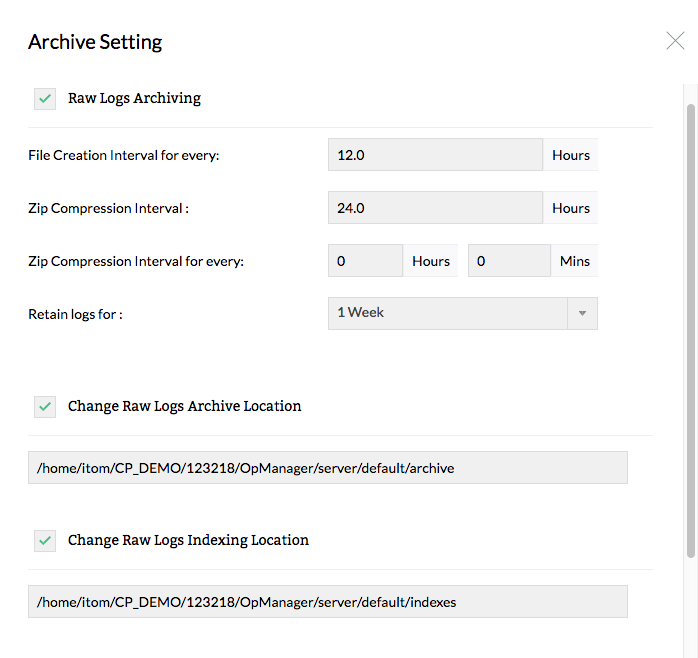
Task: Click the Zip Compression Hours input field
Action: tap(365, 261)
